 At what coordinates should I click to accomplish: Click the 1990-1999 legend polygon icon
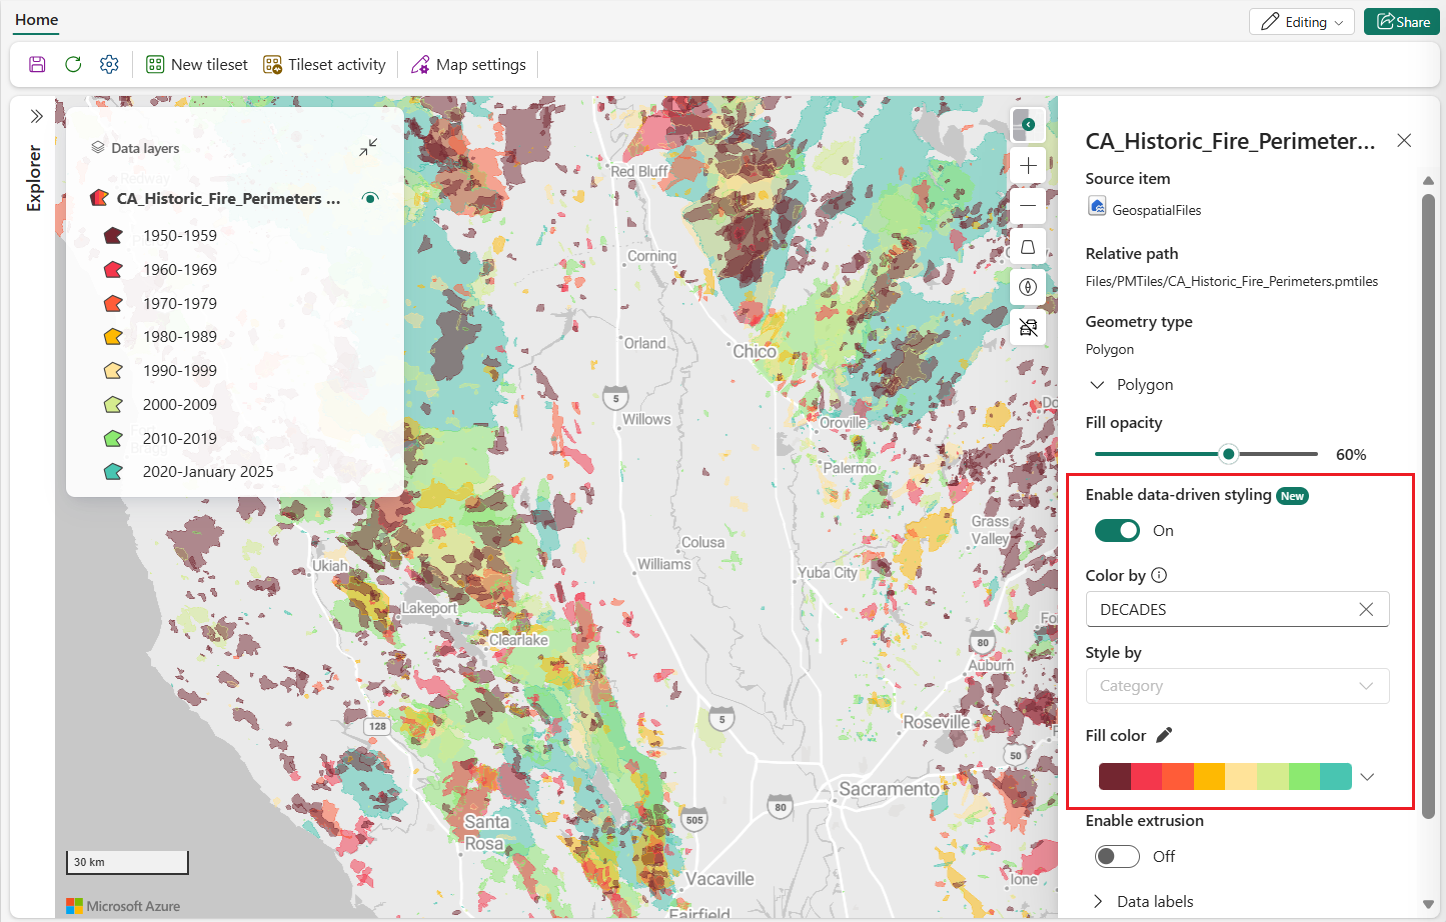click(113, 371)
